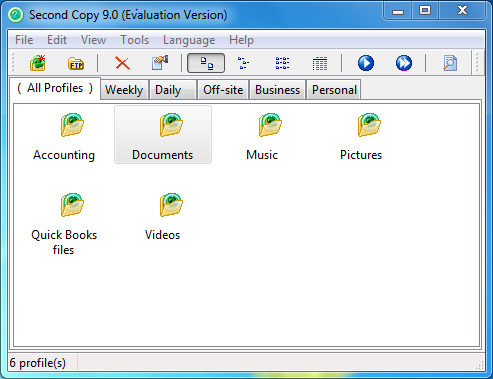
Task: Open the Language menu
Action: [x=189, y=40]
